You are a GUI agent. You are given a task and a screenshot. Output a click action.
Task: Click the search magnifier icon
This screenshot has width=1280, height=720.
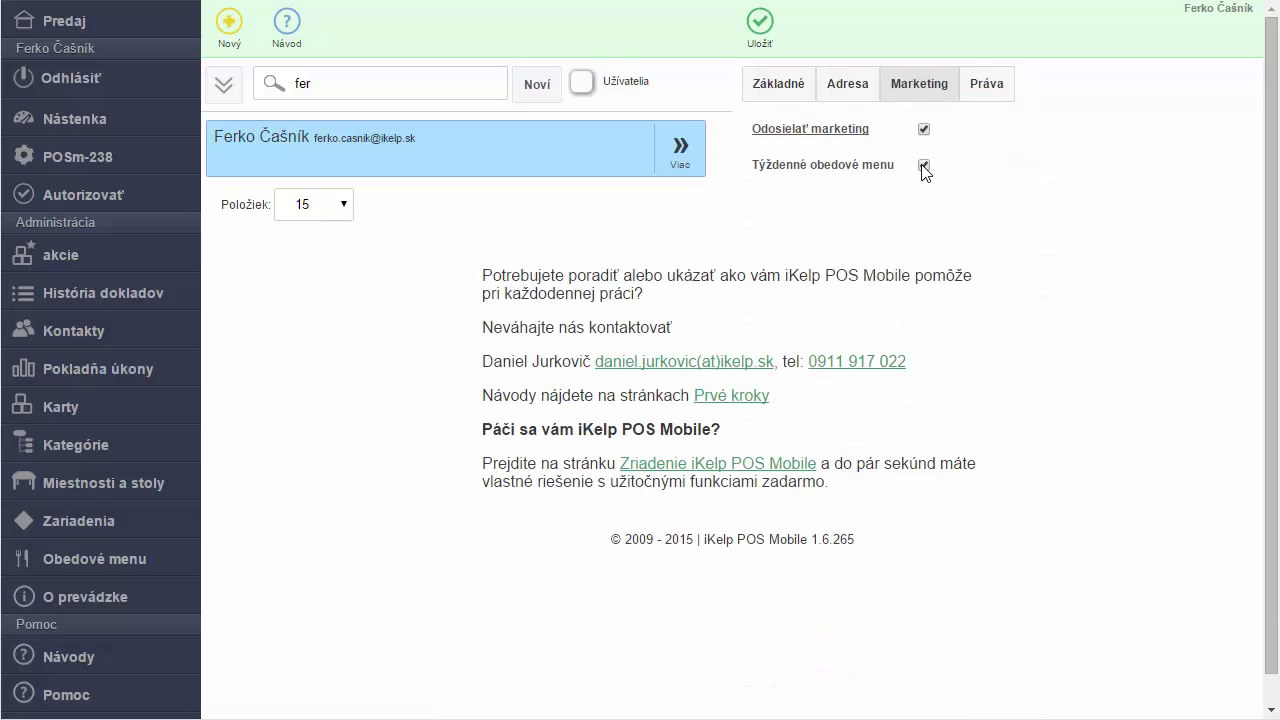click(274, 83)
